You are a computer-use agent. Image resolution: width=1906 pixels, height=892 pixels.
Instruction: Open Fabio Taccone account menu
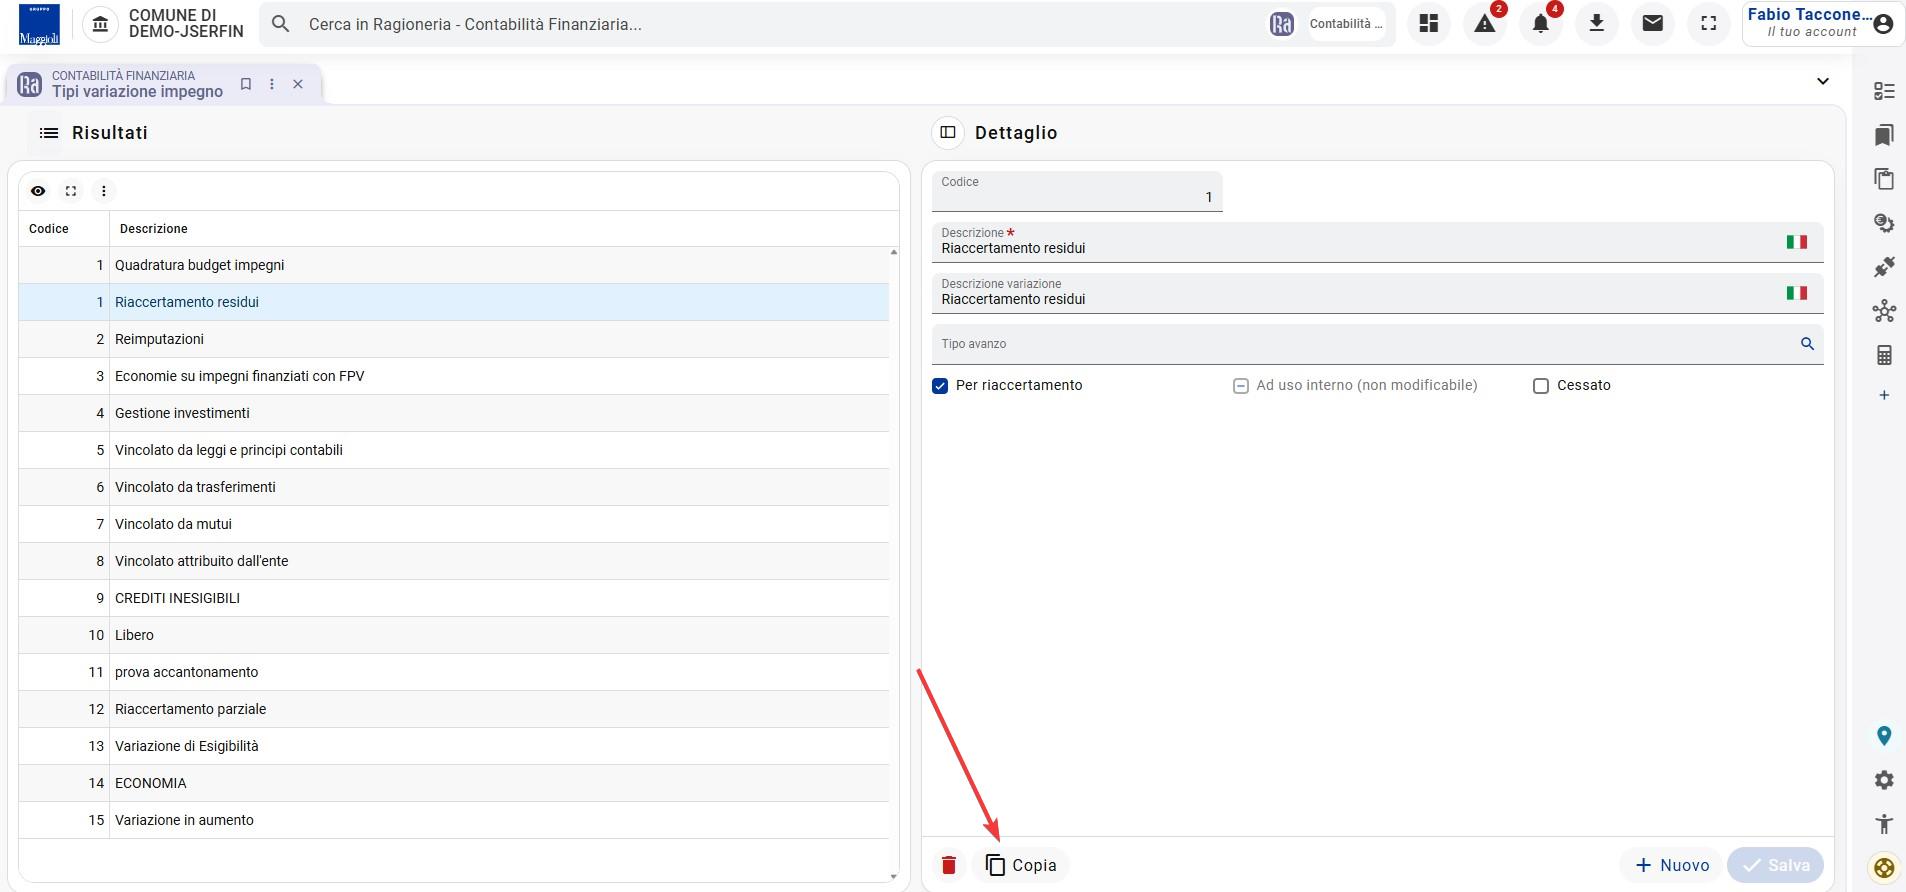pos(1821,24)
